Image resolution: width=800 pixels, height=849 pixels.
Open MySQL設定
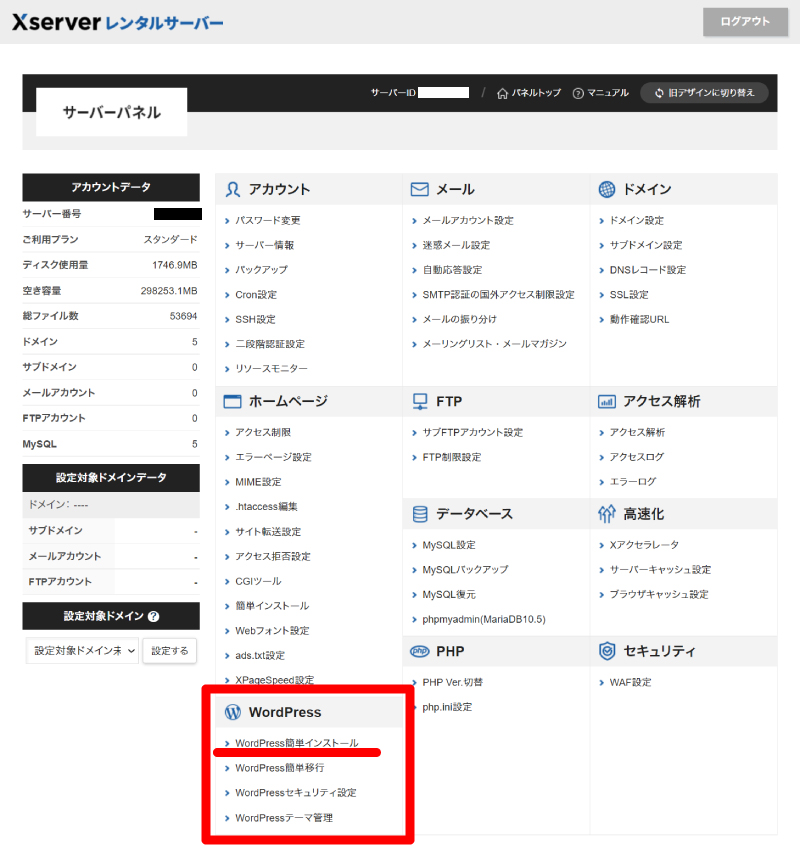[449, 545]
